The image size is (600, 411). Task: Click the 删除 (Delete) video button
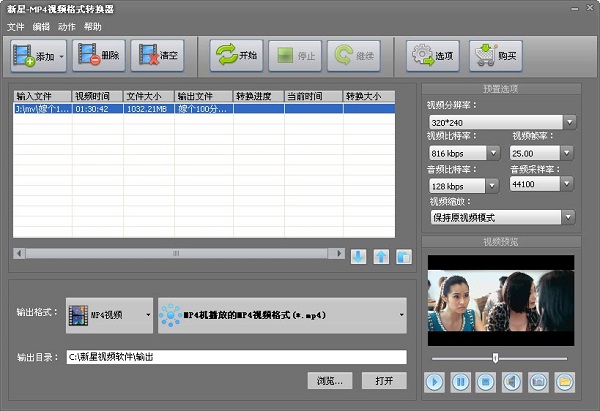(x=99, y=55)
